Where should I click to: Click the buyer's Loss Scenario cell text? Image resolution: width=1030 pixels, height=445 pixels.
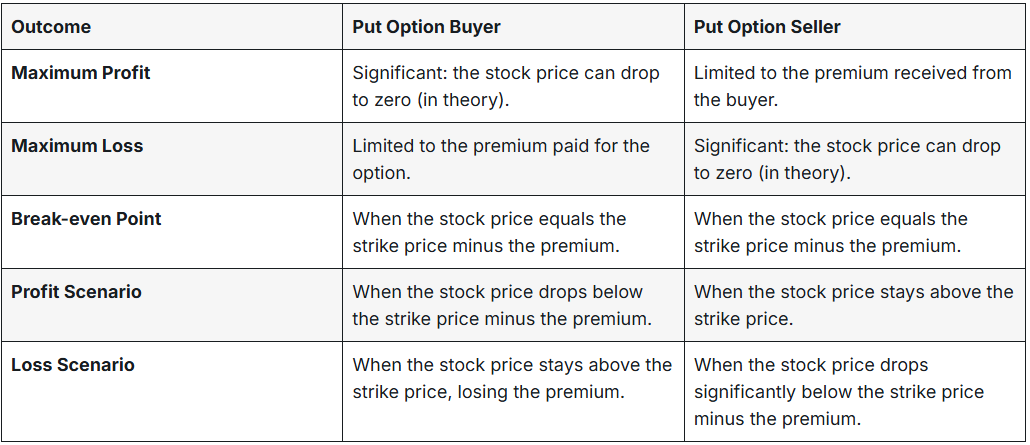(511, 378)
